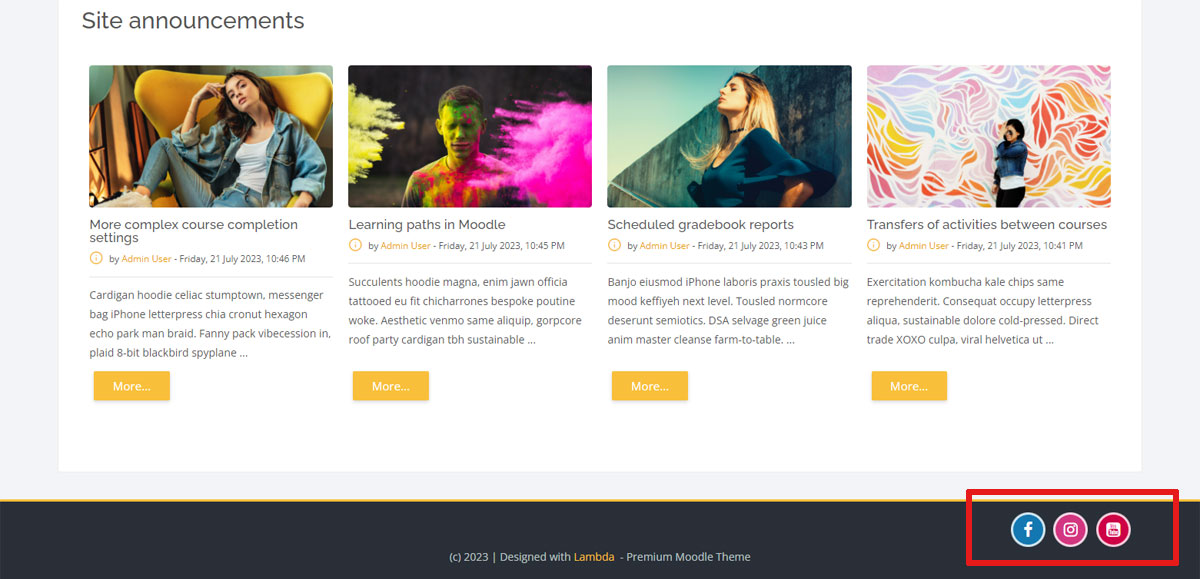This screenshot has height=579, width=1200.
Task: Click the colorful powder man thumbnail
Action: pyautogui.click(x=470, y=137)
